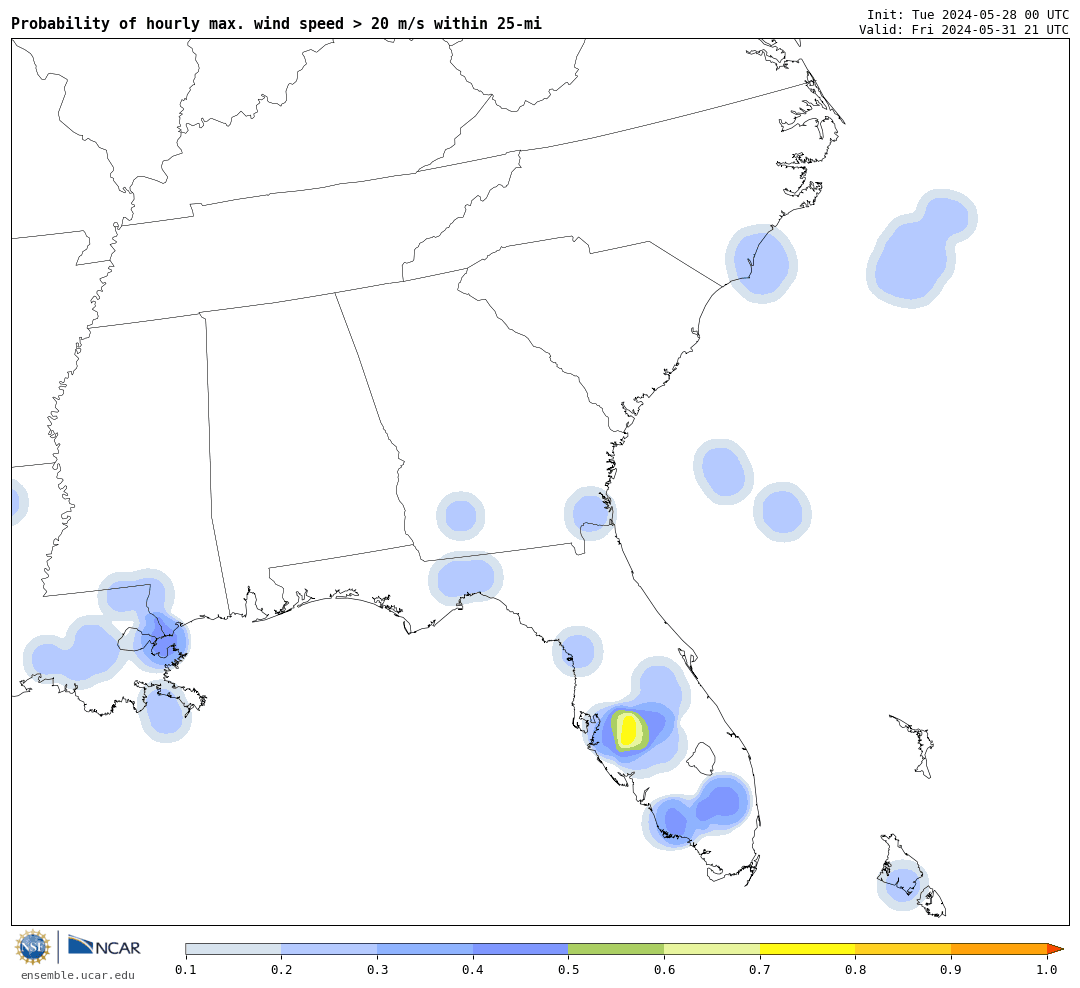Screen dimensions: 1080x988
Task: Click the probability blob on the North Carolina coast
Action: point(761,264)
